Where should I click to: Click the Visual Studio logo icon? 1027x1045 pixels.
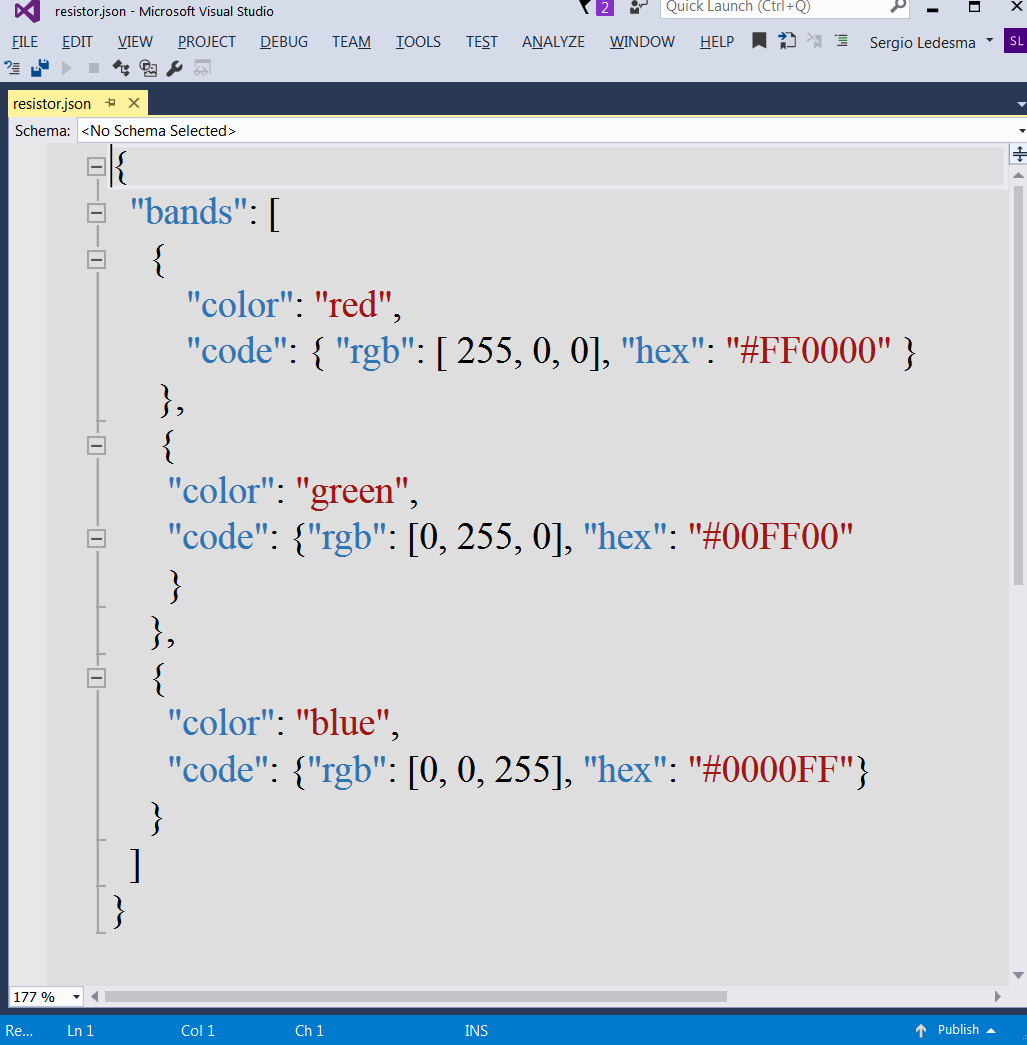pyautogui.click(x=27, y=11)
